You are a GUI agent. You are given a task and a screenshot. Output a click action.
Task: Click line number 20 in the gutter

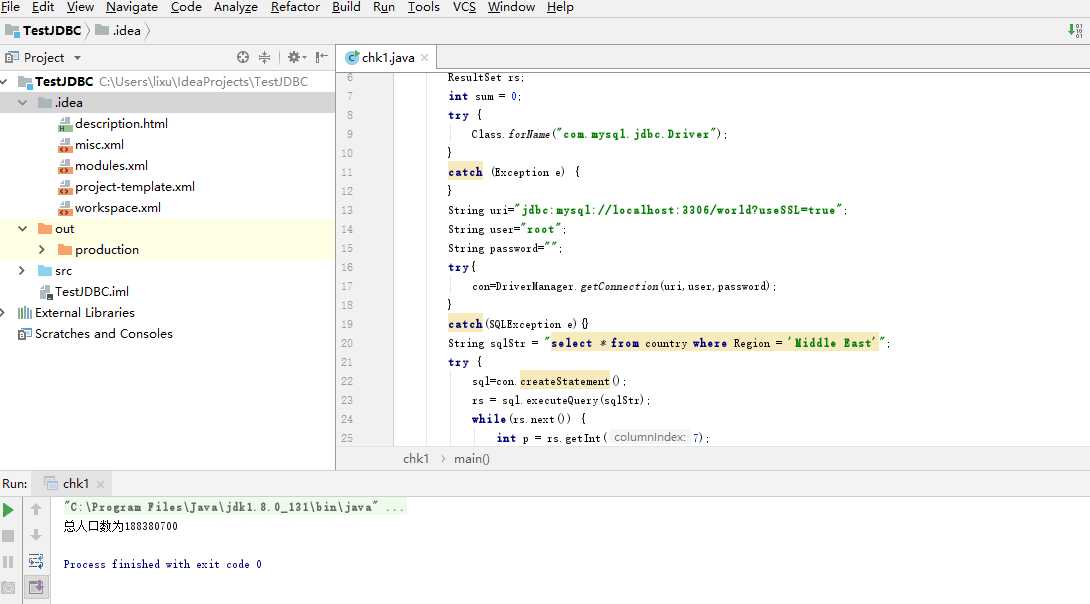coord(347,343)
